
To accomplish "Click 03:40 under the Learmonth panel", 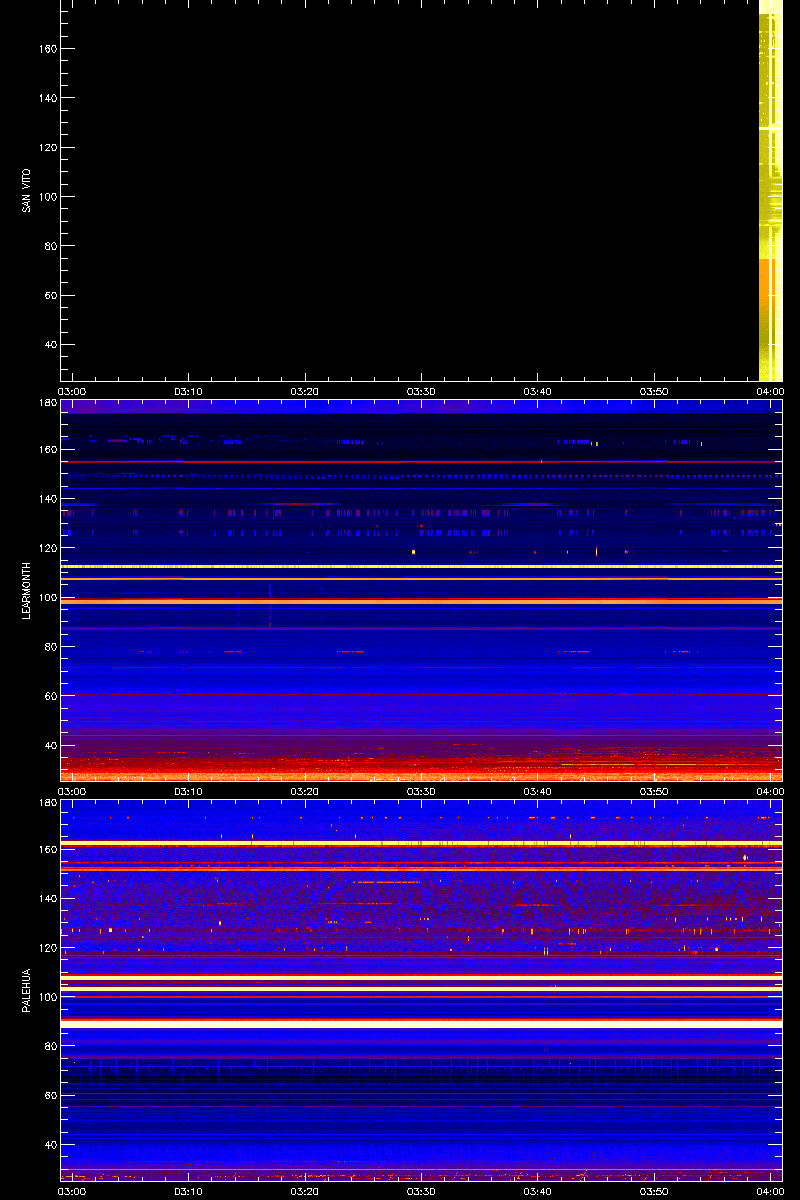I will point(538,791).
